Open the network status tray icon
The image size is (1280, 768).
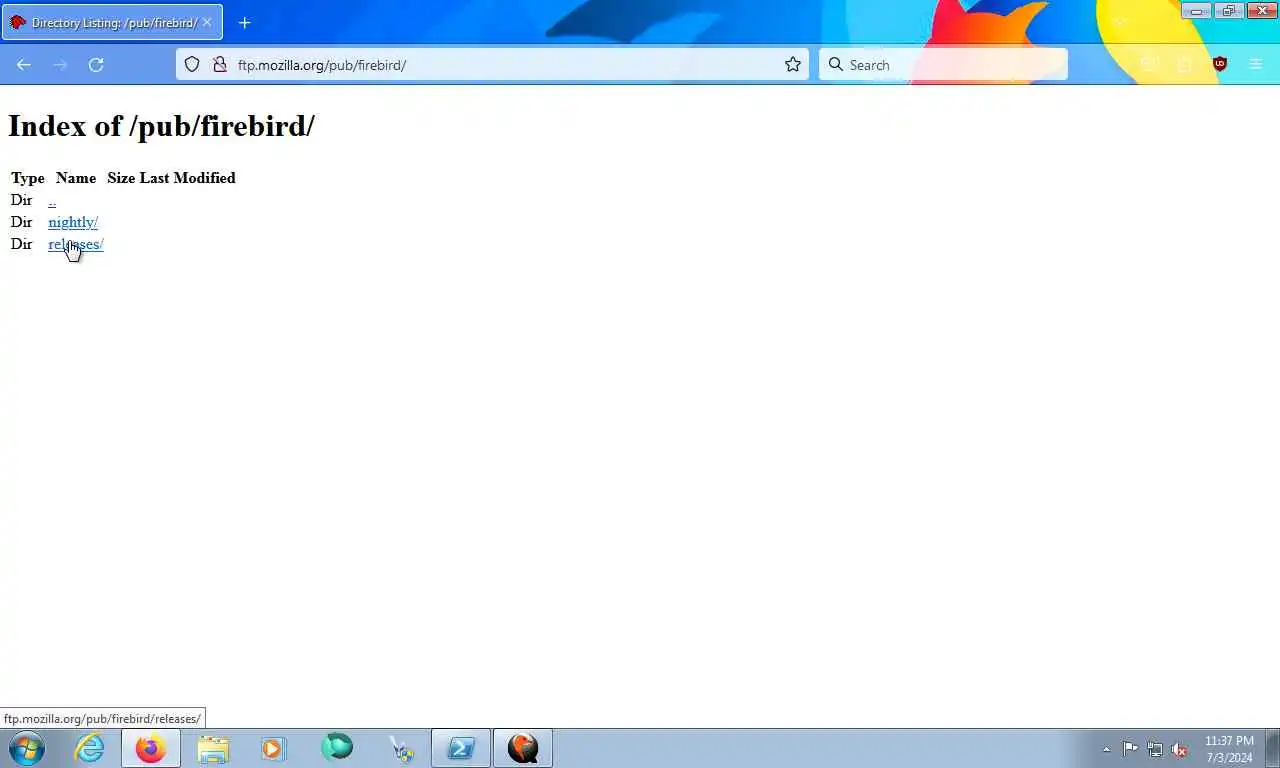pyautogui.click(x=1155, y=749)
